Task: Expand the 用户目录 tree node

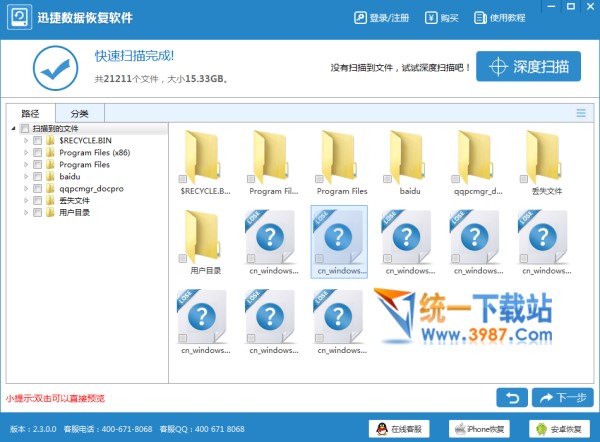Action: (x=26, y=212)
